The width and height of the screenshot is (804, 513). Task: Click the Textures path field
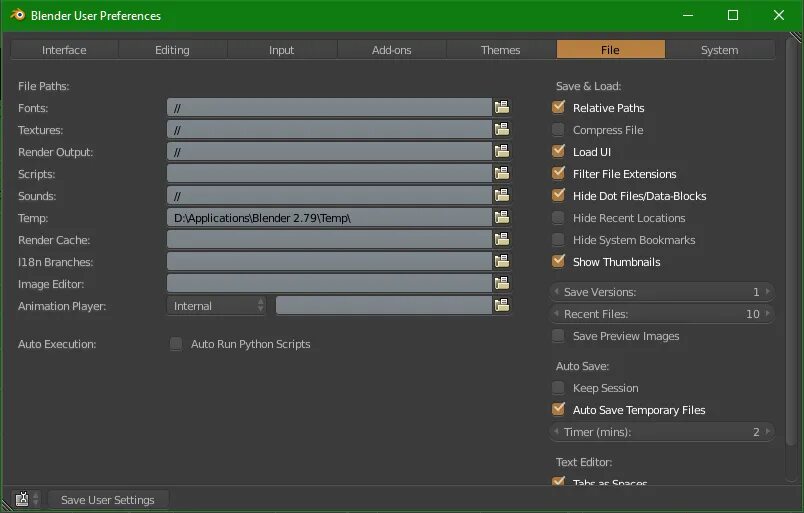coord(329,130)
